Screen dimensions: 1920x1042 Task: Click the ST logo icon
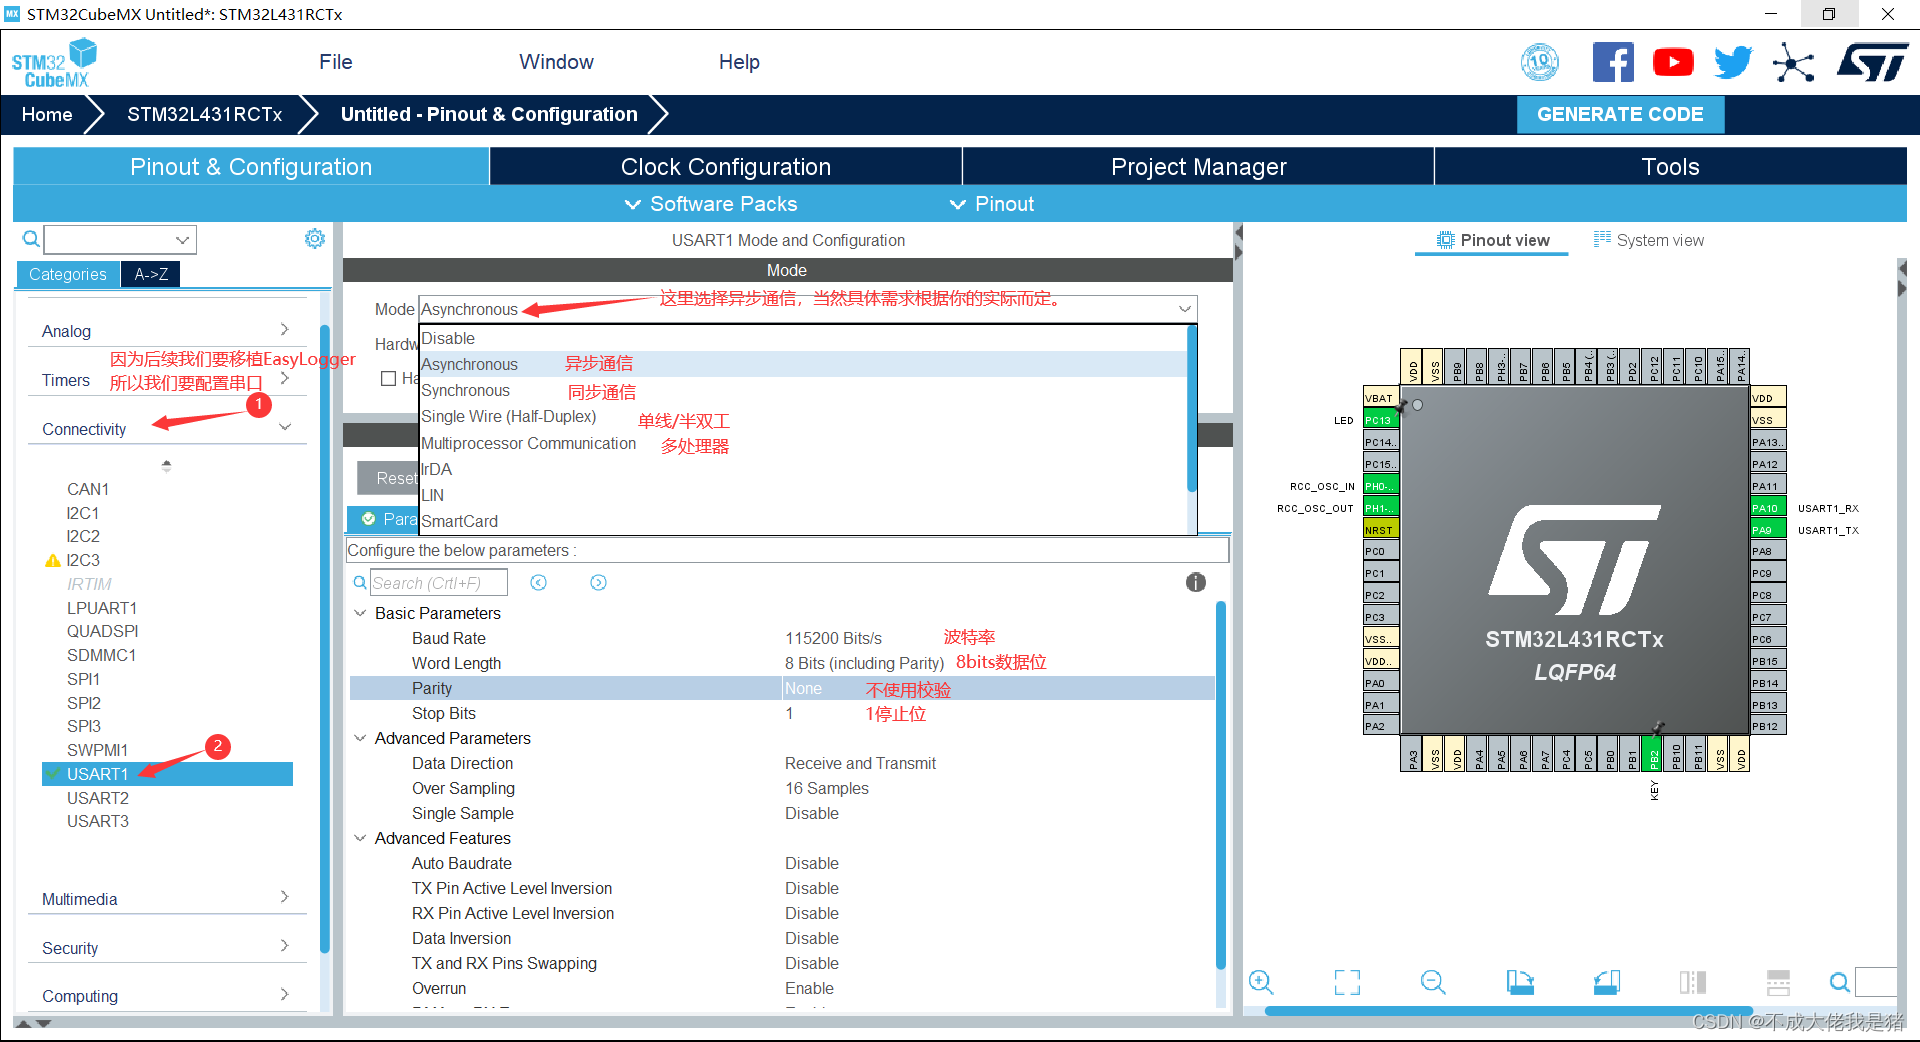[x=1873, y=62]
